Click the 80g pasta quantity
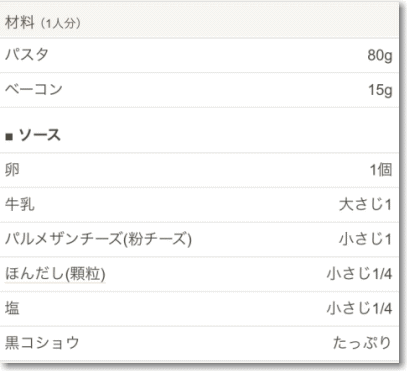Viewport: 407px width, 371px height. (380, 55)
